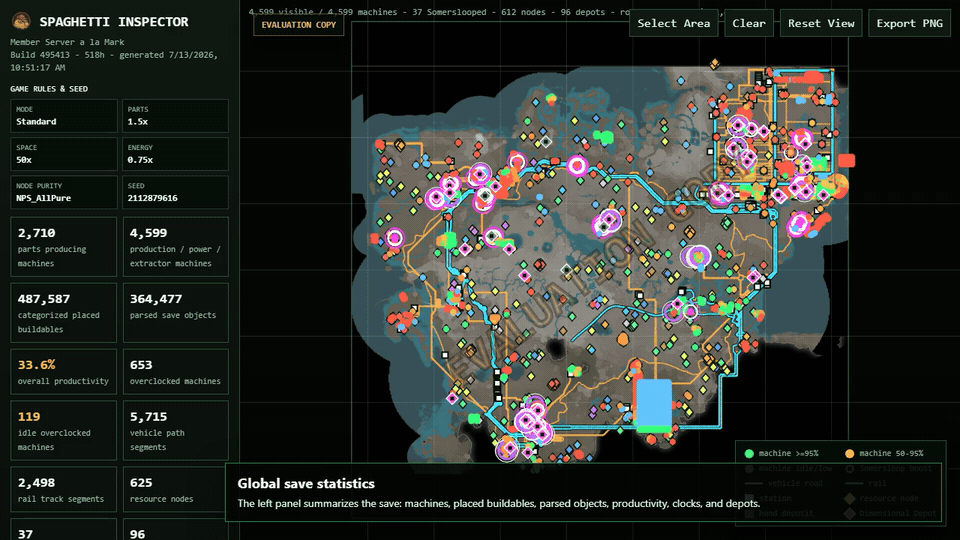Viewport: 960px width, 540px height.
Task: Click the green machine >=95% legend dot
Action: pos(749,454)
